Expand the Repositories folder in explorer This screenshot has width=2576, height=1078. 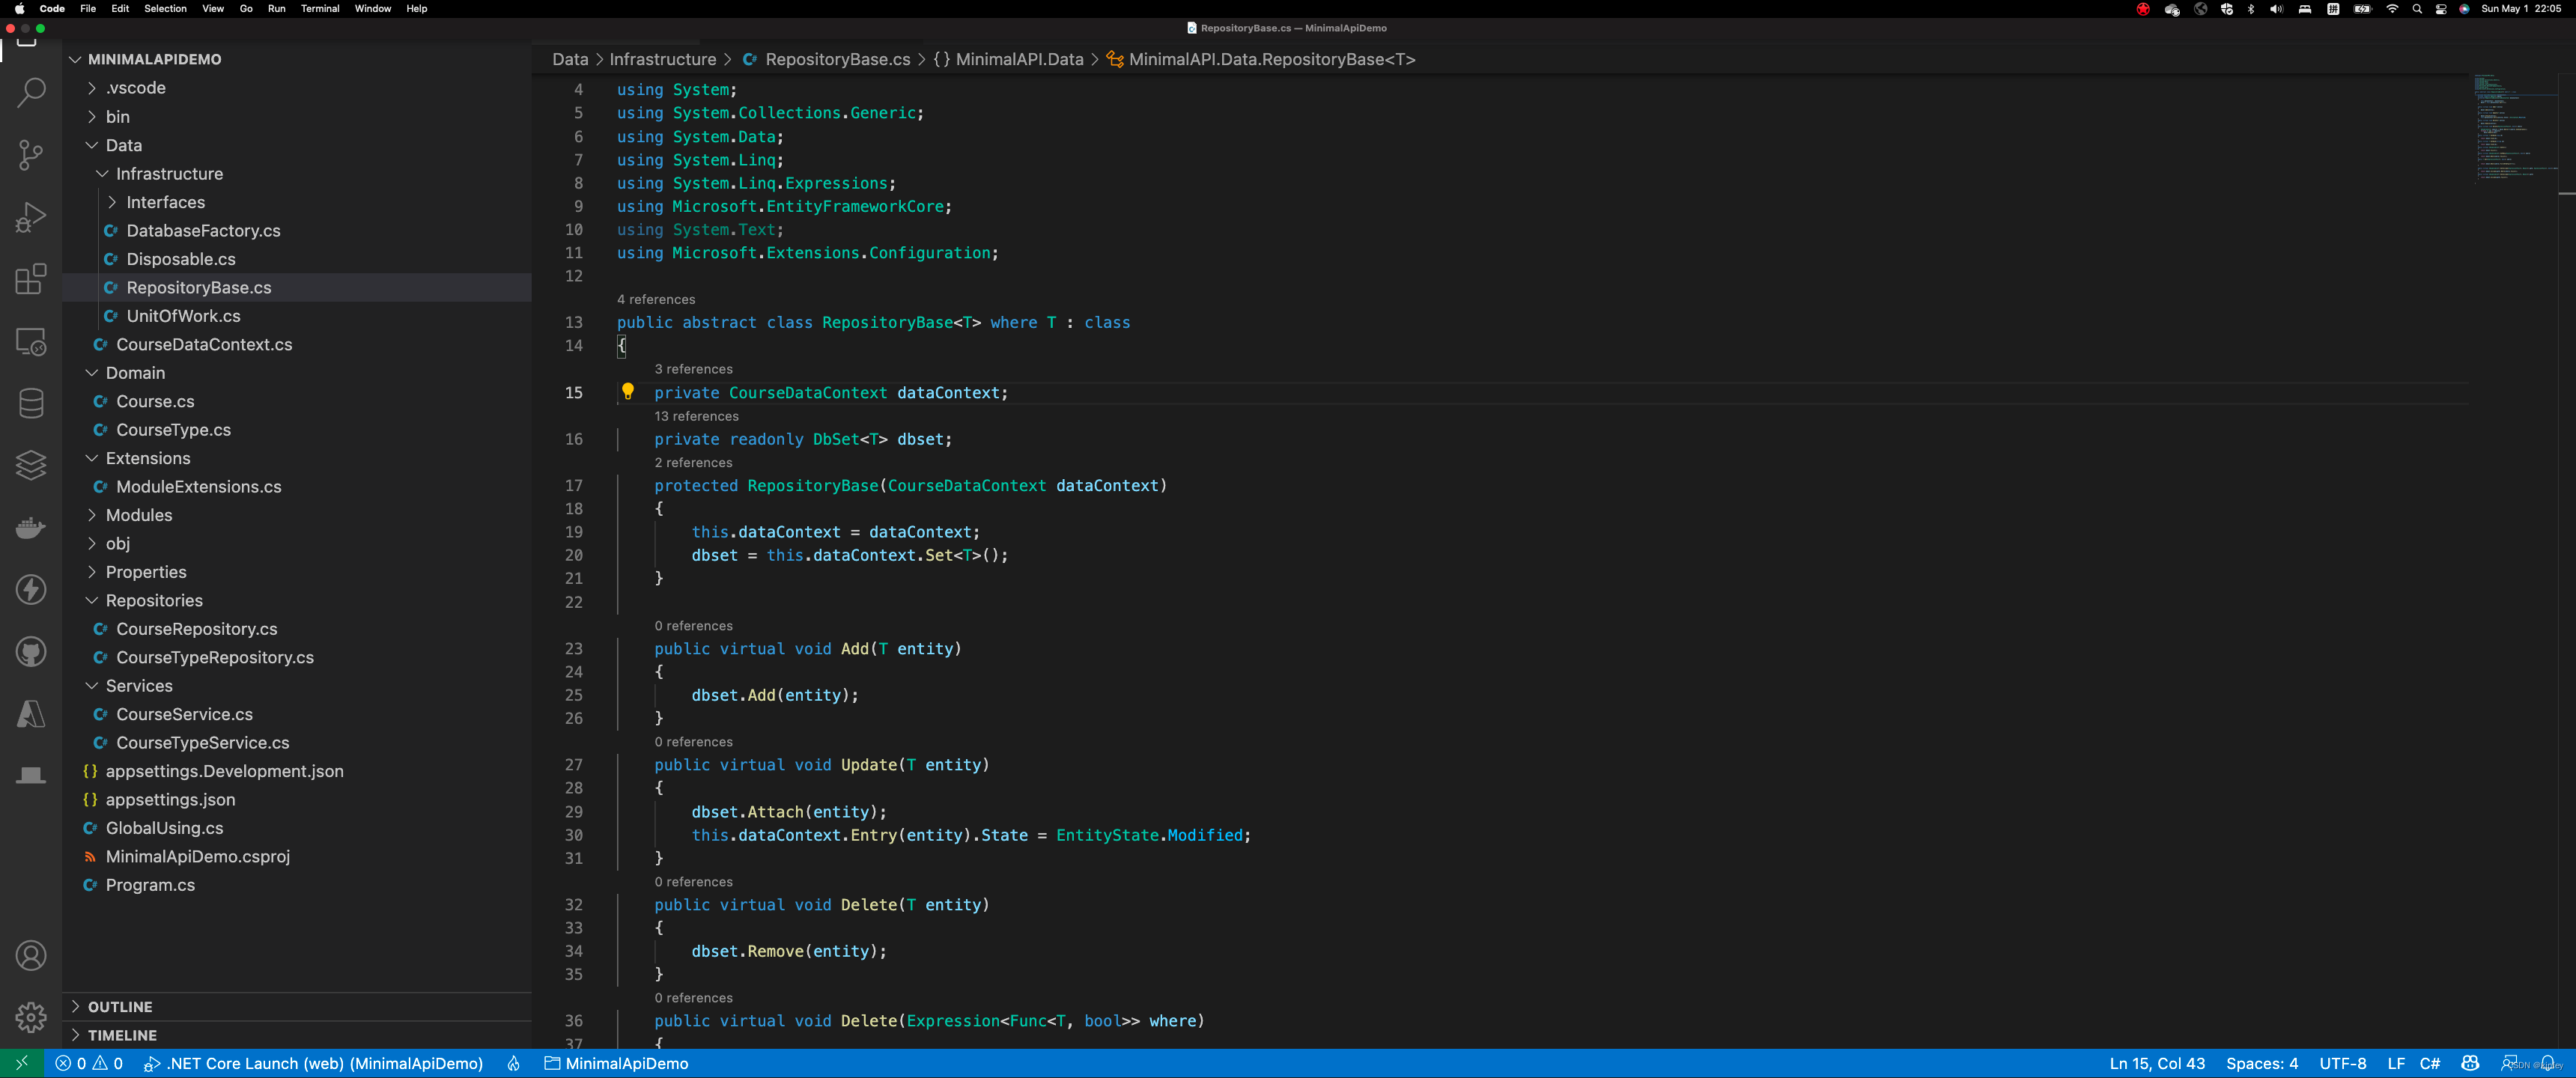(154, 598)
